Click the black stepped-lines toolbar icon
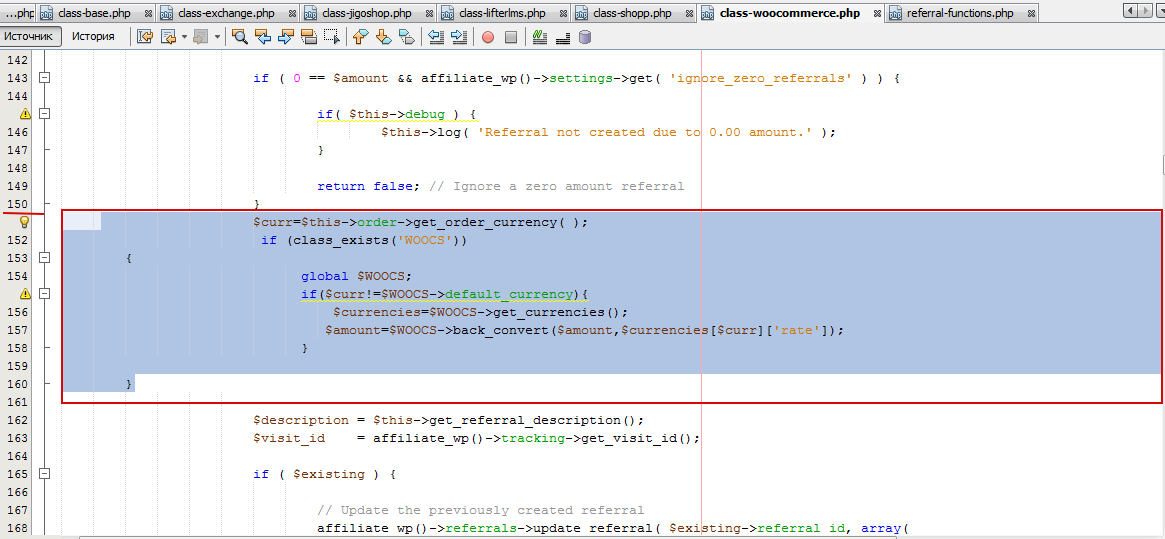The width and height of the screenshot is (1165, 539). pyautogui.click(x=562, y=36)
